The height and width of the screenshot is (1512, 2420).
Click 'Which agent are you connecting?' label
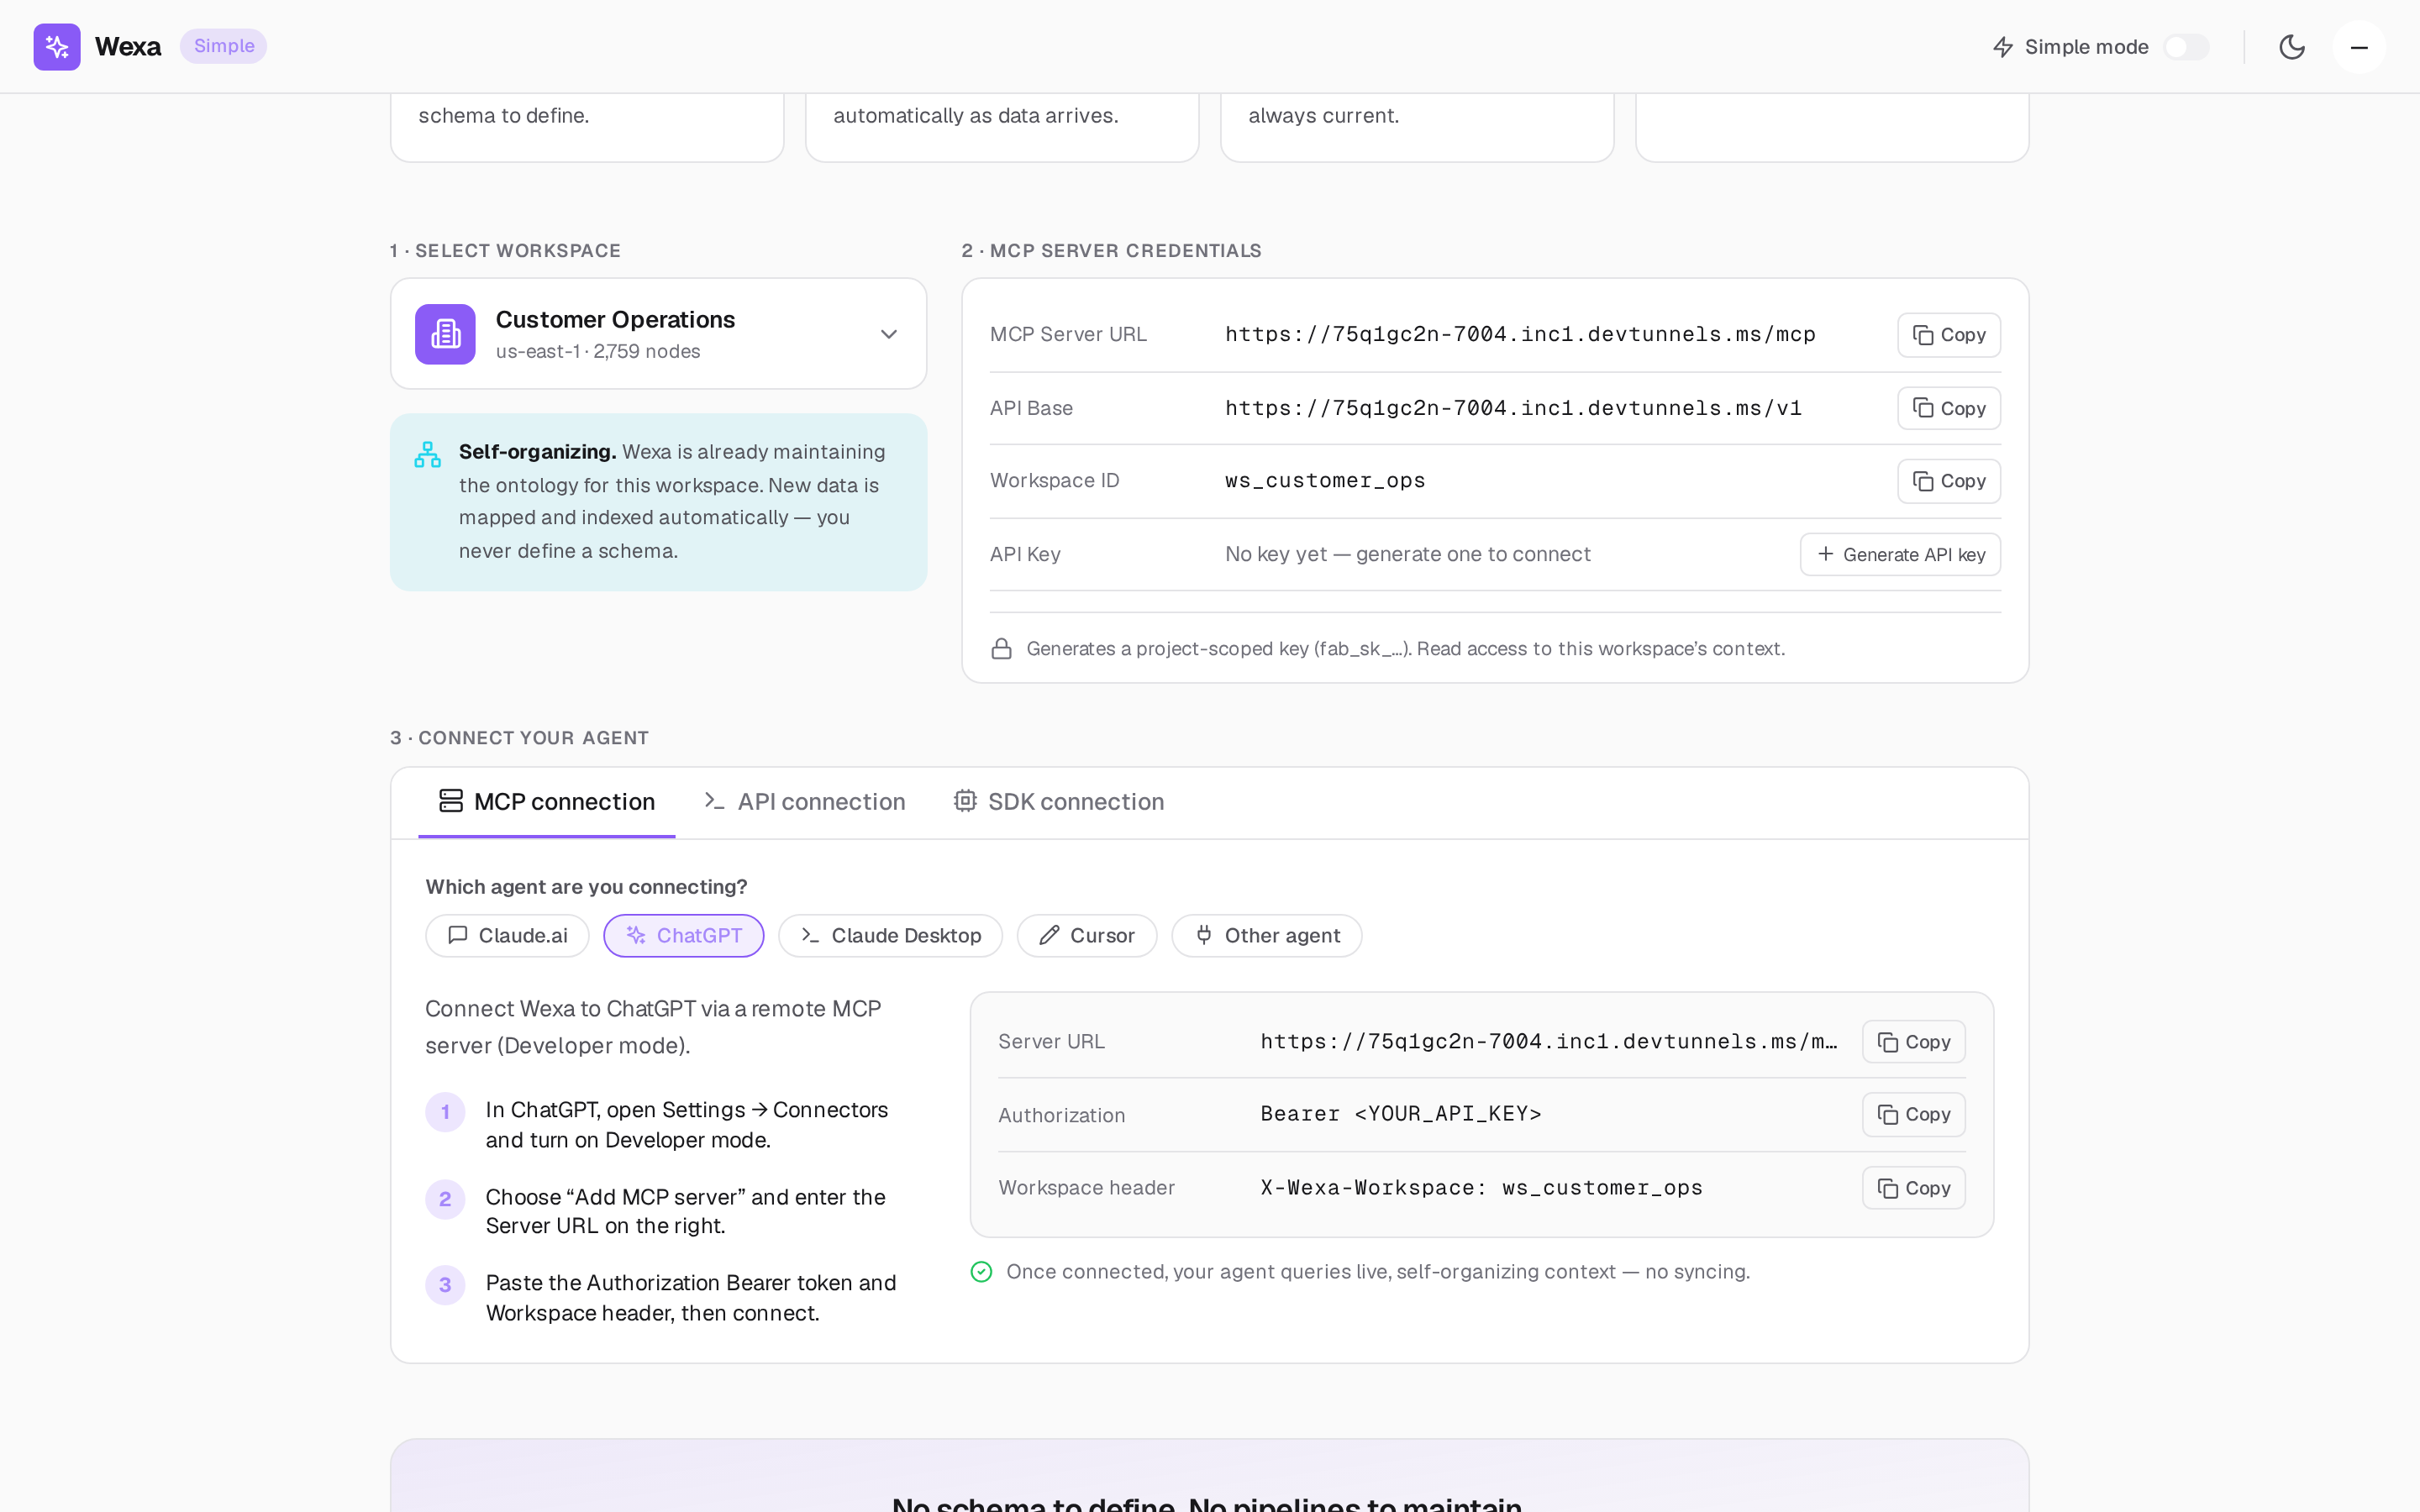click(x=586, y=887)
